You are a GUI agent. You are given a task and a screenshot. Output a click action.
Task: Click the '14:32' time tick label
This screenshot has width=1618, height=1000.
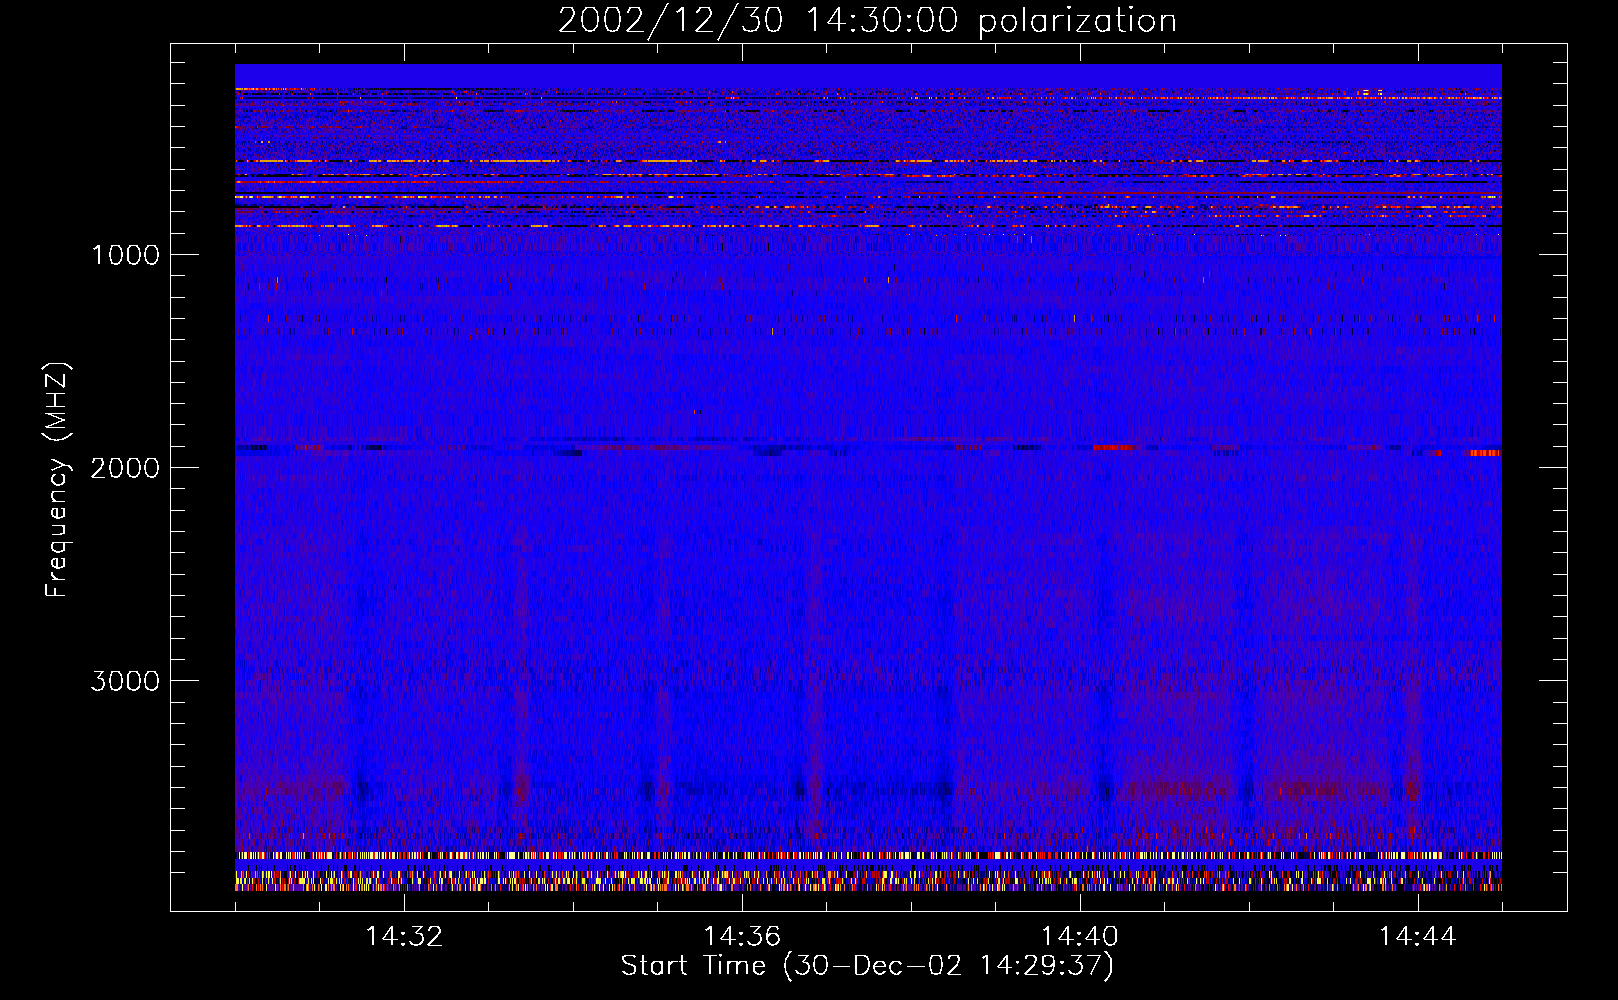404,937
